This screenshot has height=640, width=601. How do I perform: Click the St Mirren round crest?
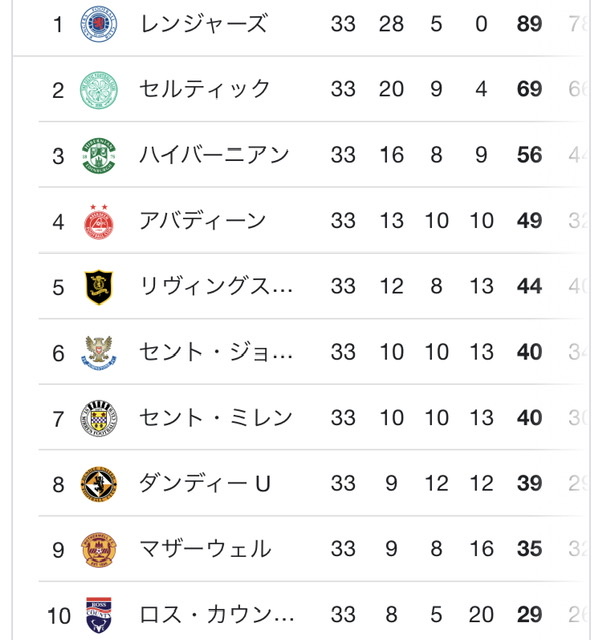99,419
